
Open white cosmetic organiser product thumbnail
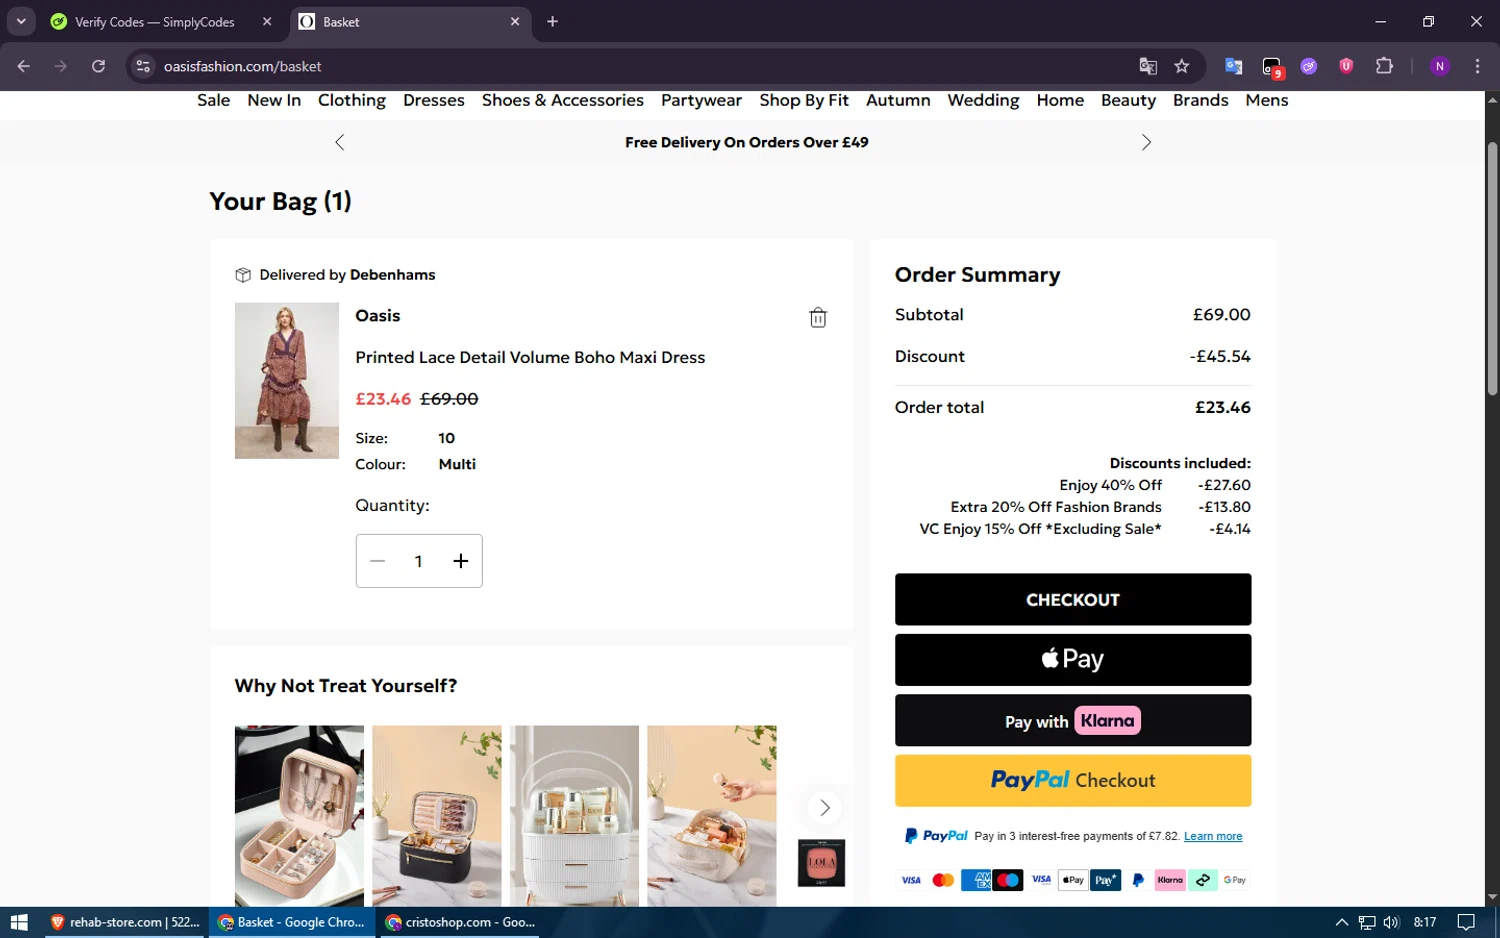point(574,815)
